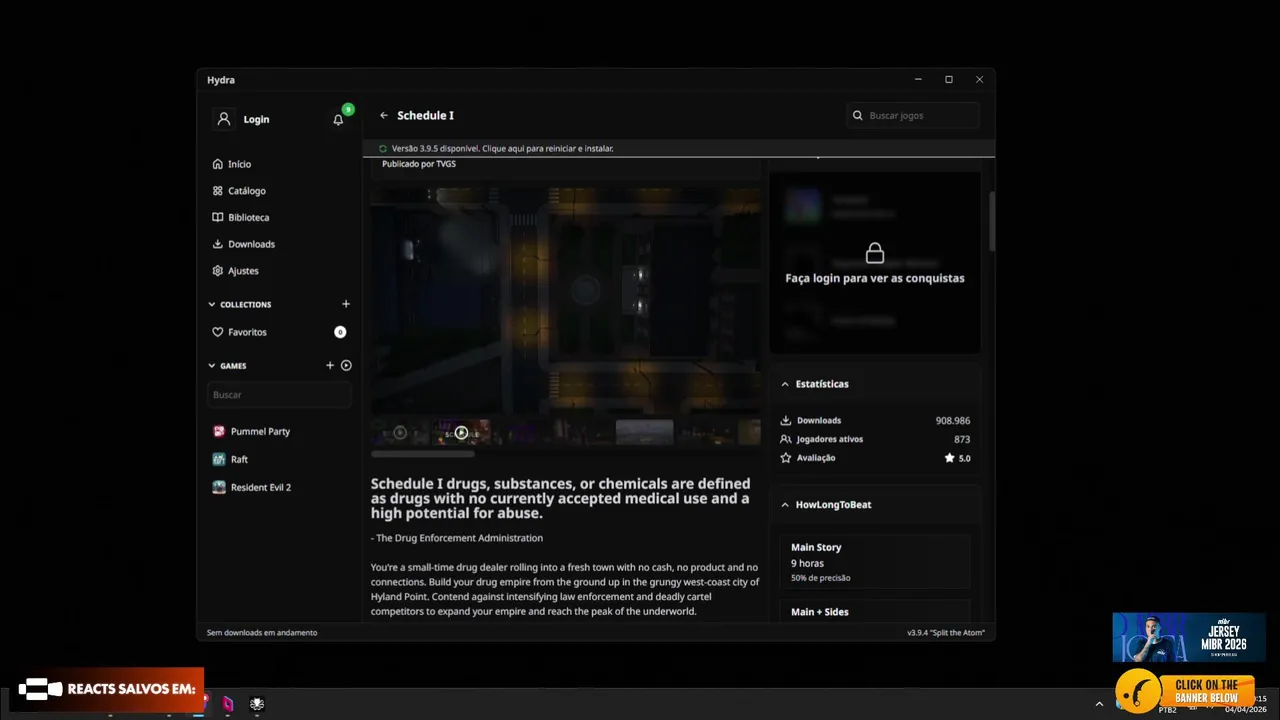Image resolution: width=1280 pixels, height=720 pixels.
Task: Open Hydra from the Windows taskbar
Action: click(x=257, y=704)
